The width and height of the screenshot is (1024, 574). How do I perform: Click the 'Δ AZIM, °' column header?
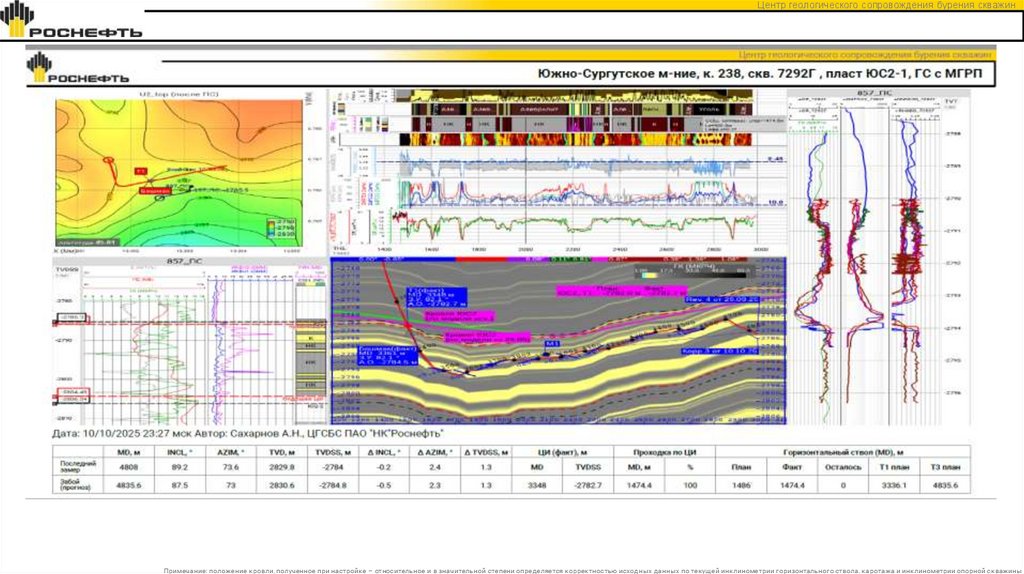click(434, 452)
